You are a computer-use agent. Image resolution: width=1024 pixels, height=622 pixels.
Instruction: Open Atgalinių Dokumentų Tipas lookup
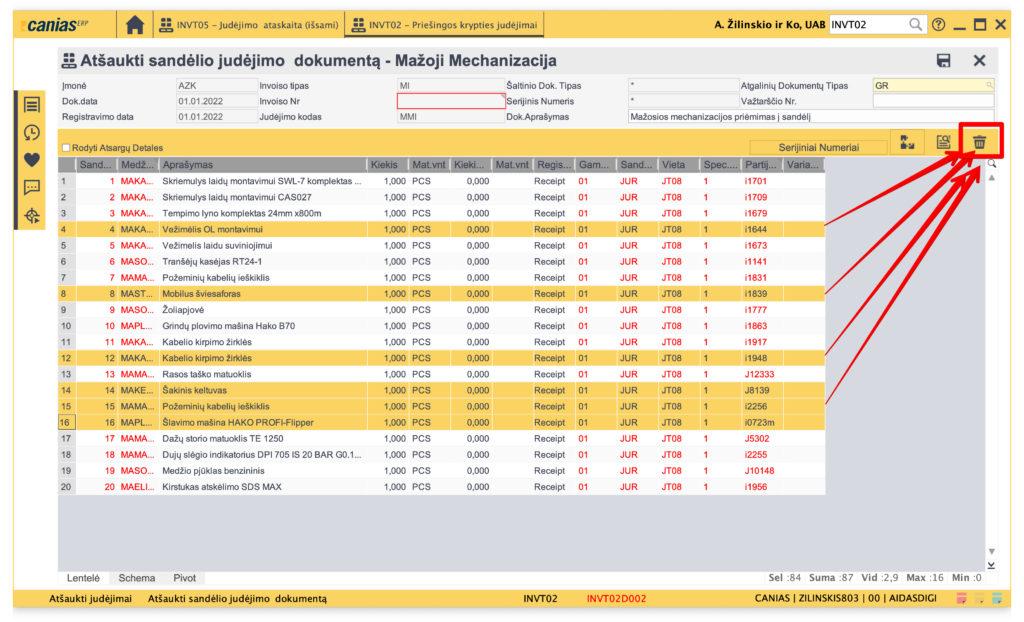tap(990, 86)
